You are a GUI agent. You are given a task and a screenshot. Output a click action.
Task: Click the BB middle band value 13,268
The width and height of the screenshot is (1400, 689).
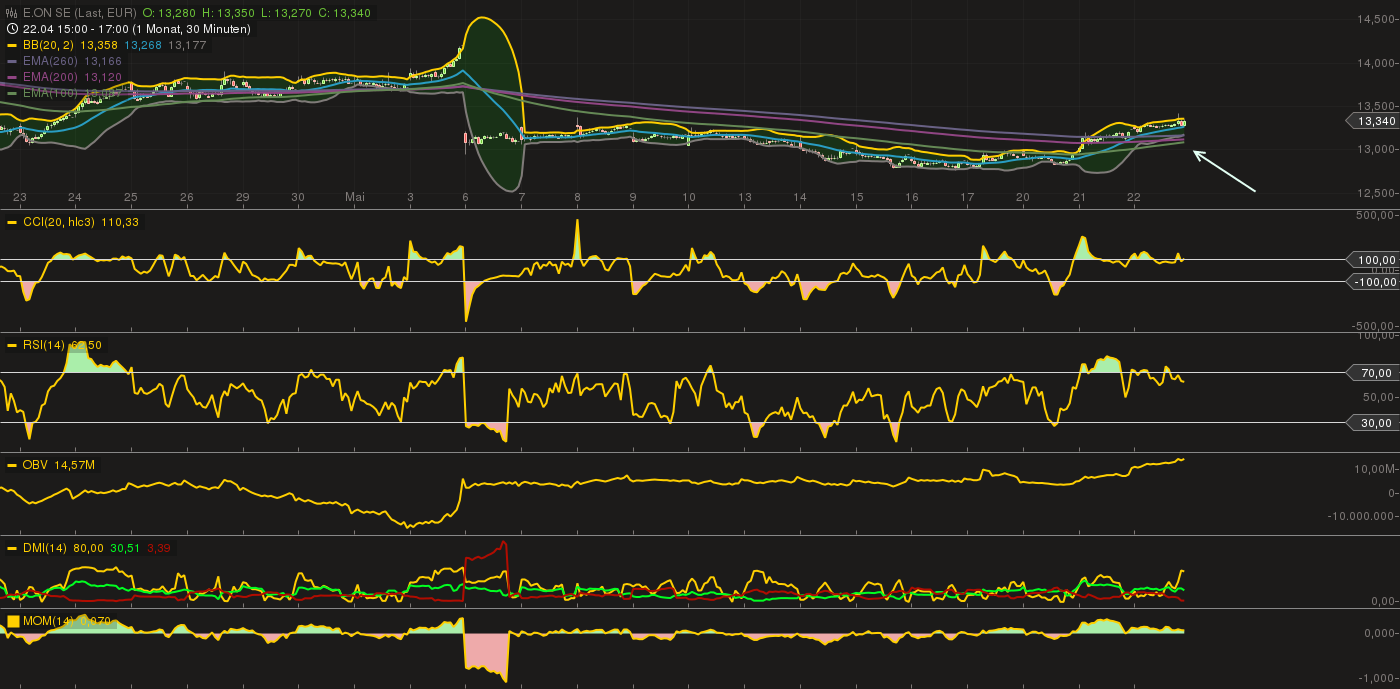[143, 45]
